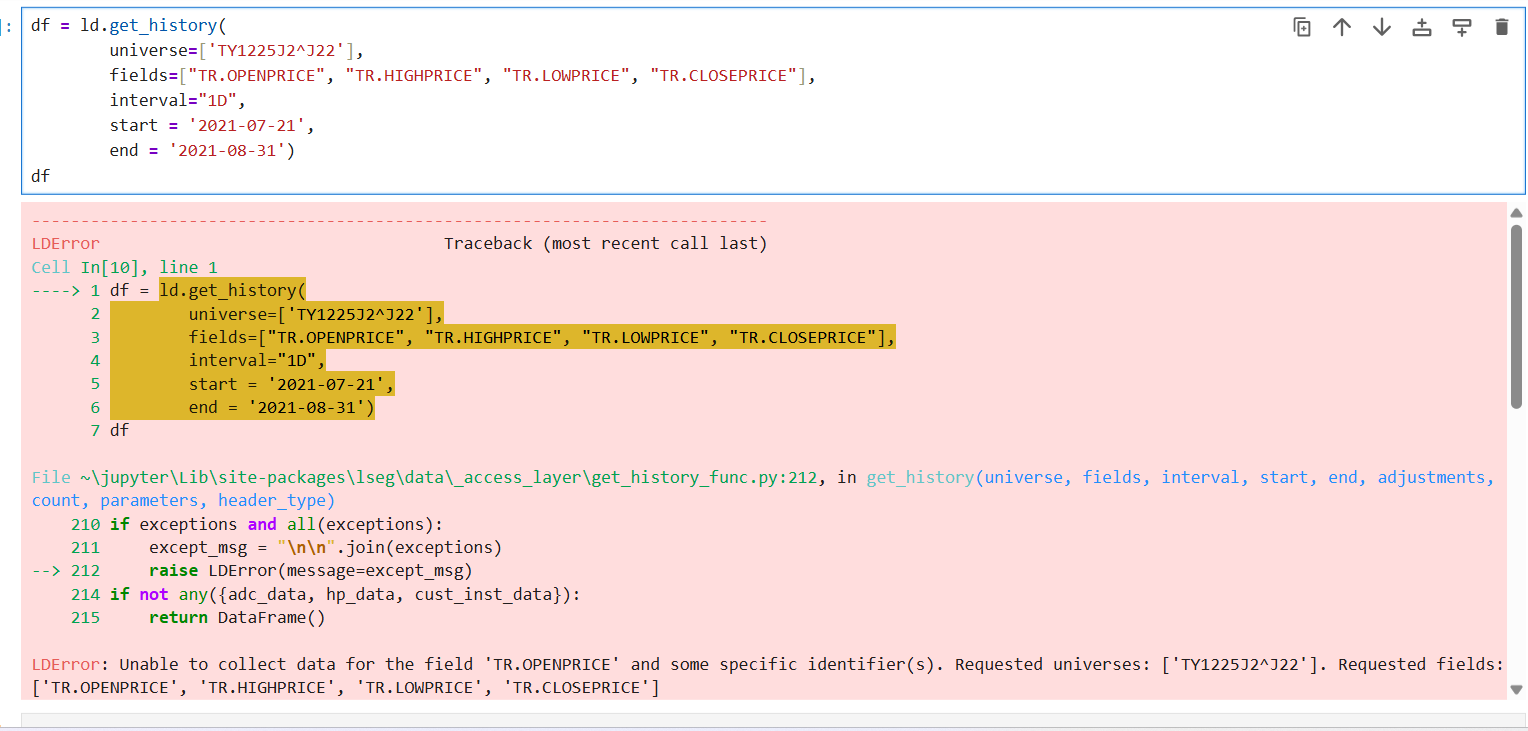
Task: Click highlighted end = '2021-08-31' in traceback
Action: coord(282,408)
